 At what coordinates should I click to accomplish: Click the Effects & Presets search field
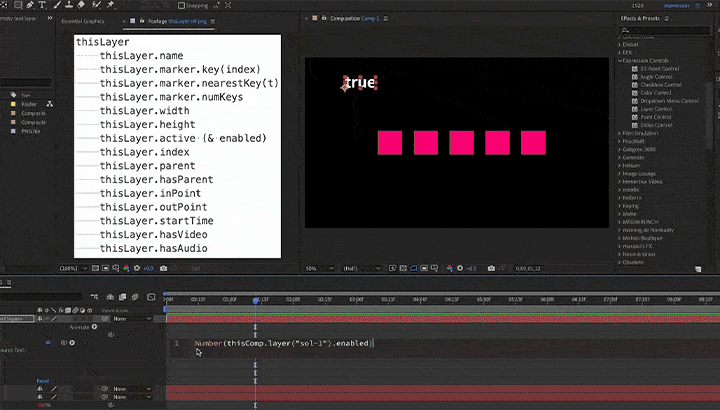664,30
